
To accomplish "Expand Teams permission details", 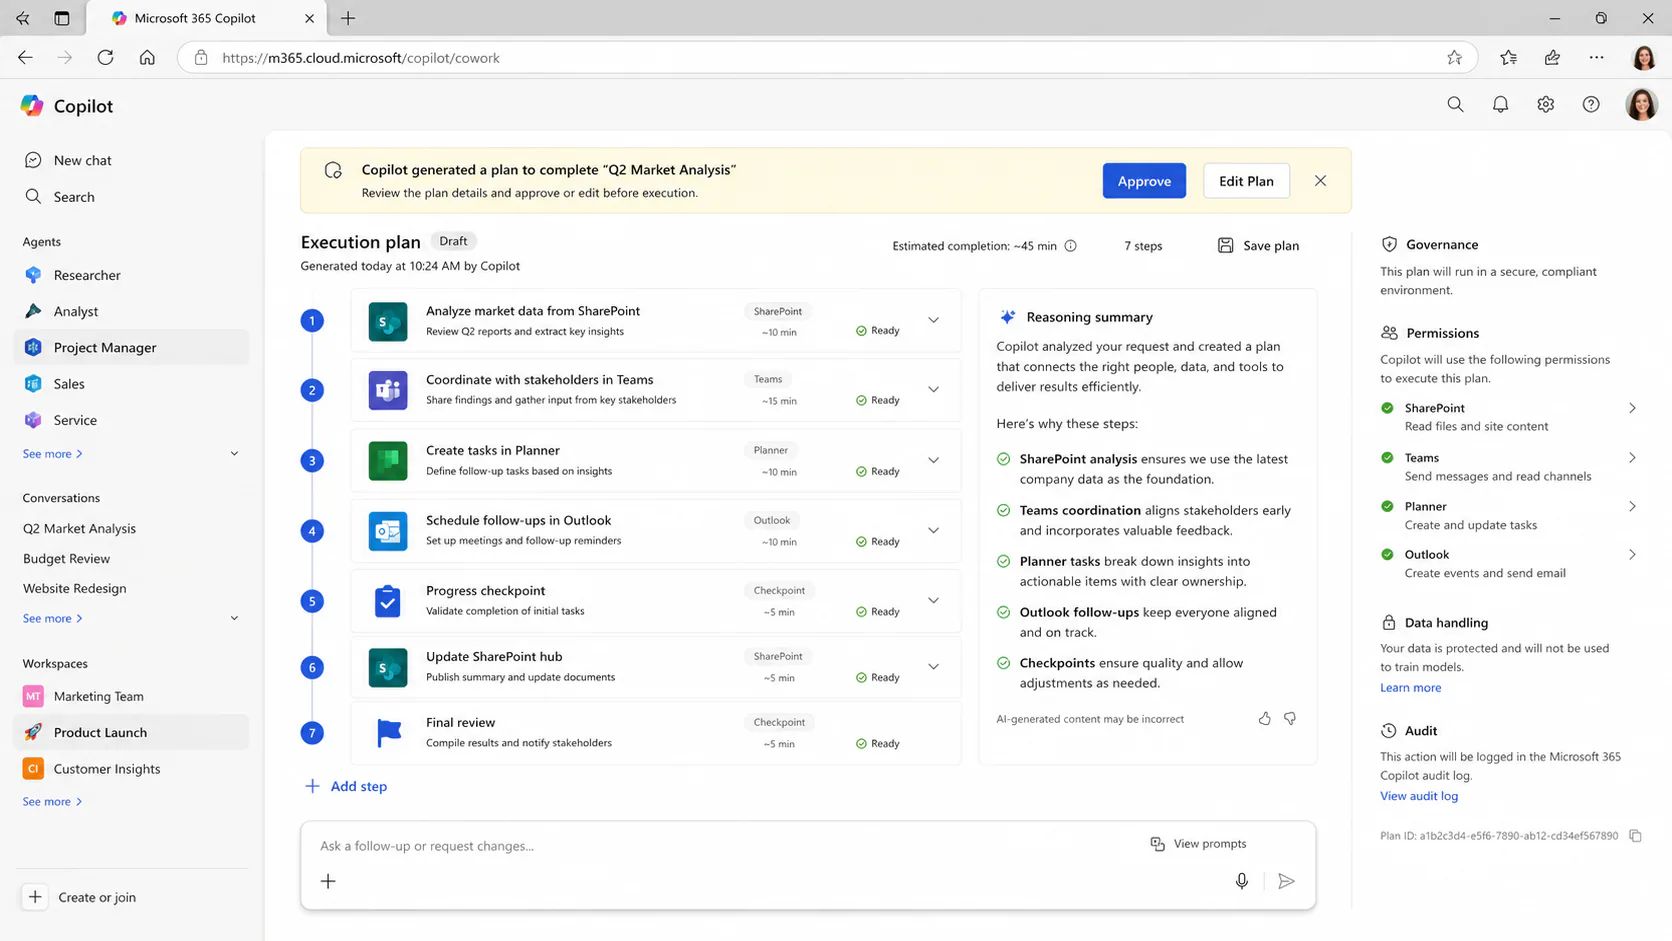I will (x=1632, y=458).
